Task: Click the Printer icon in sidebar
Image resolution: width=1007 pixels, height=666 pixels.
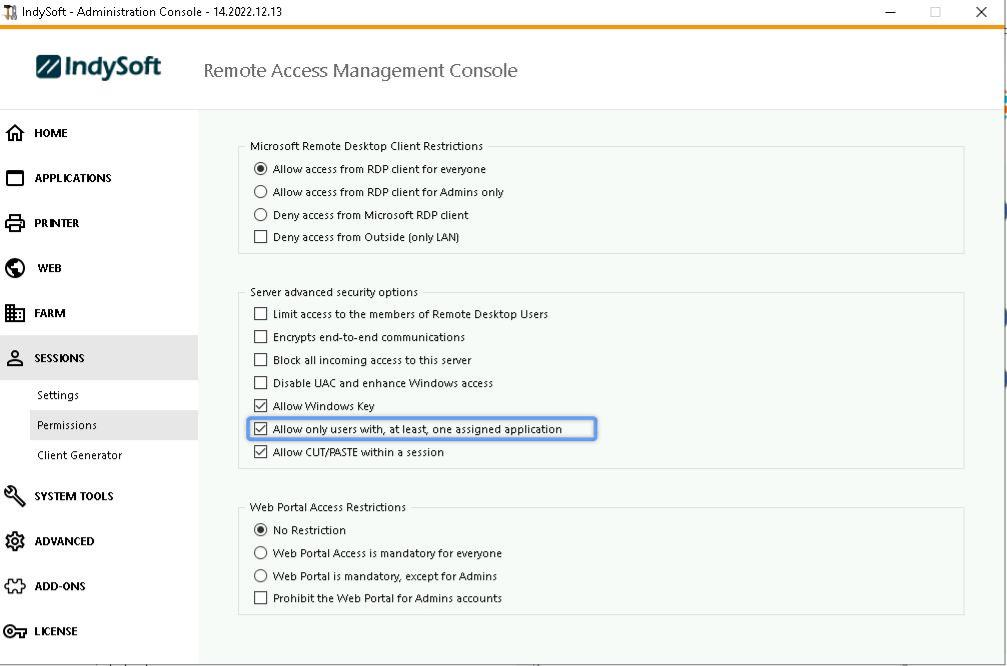Action: point(15,223)
